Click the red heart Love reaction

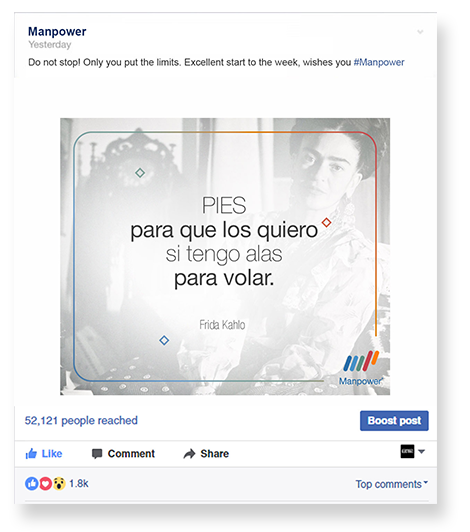click(45, 483)
